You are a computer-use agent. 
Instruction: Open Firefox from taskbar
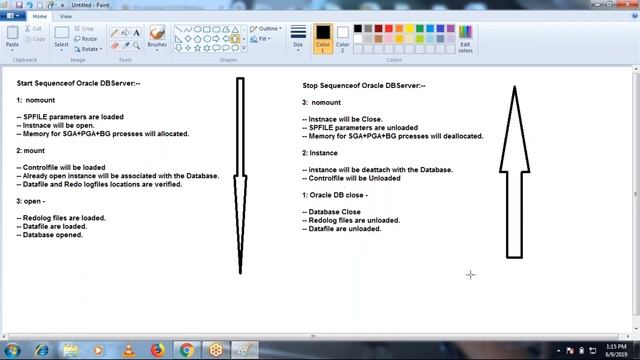pyautogui.click(x=158, y=350)
